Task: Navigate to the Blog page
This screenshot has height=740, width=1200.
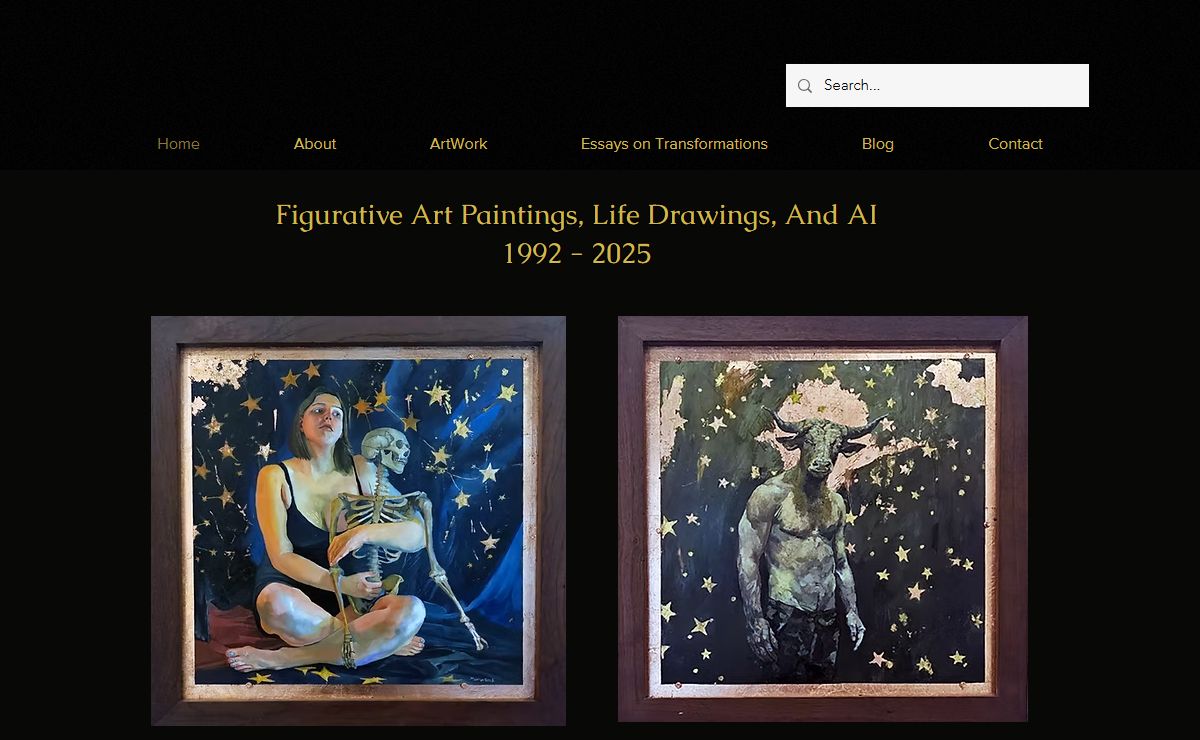Action: (x=878, y=144)
